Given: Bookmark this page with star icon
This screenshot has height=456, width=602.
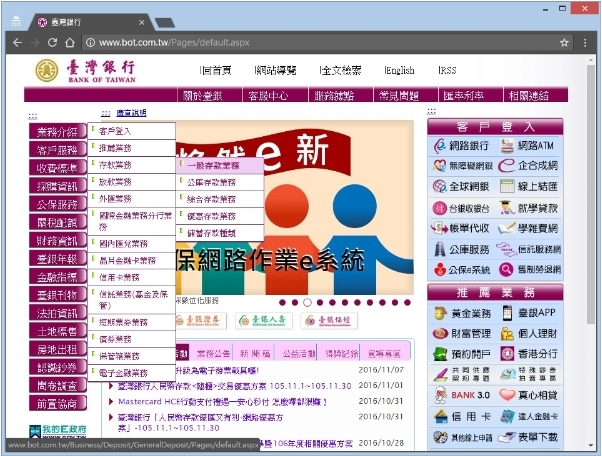Looking at the screenshot, I should 564,42.
